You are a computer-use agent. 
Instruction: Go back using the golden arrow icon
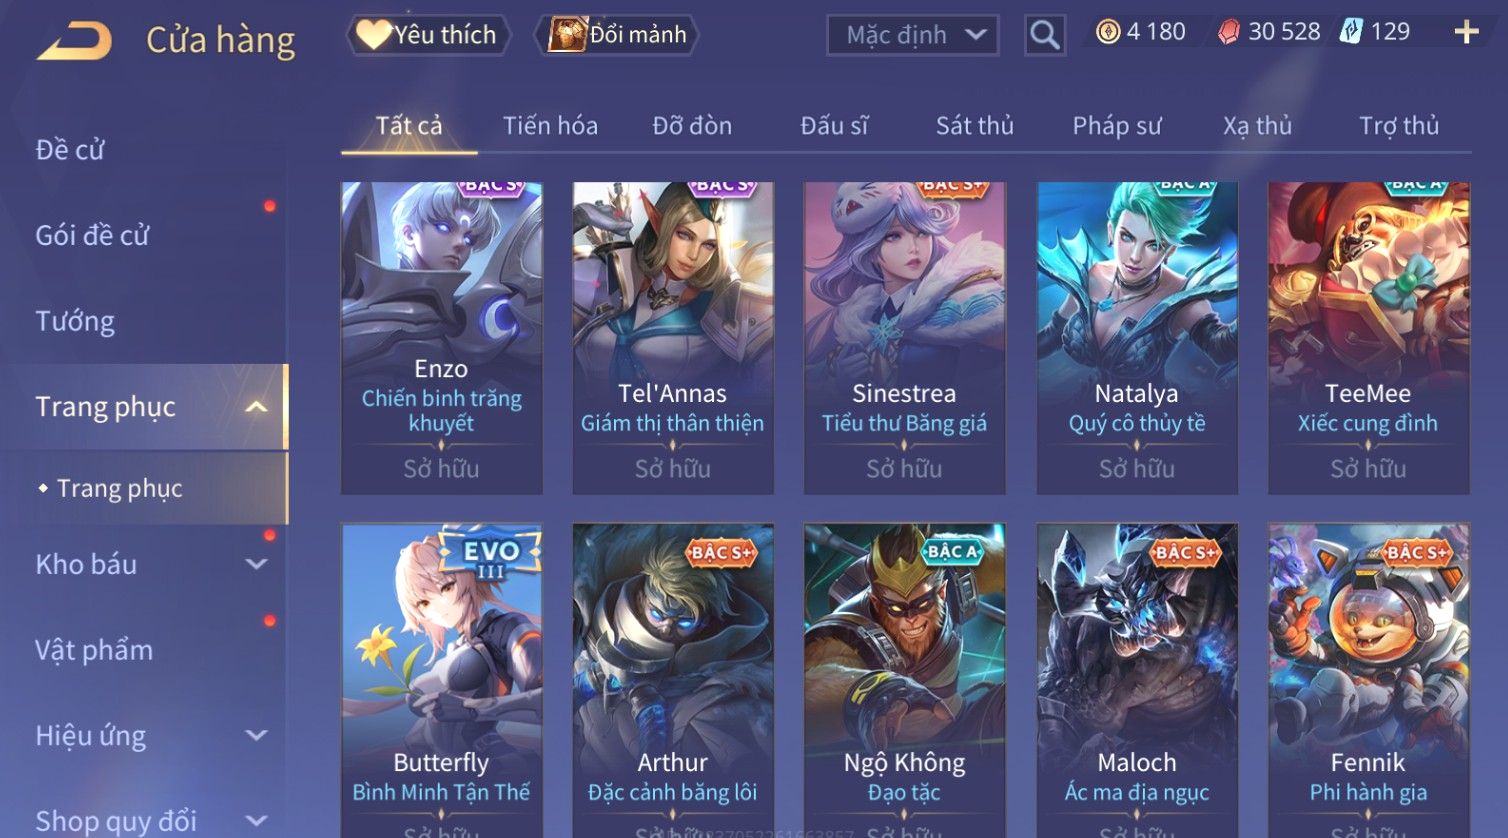coord(74,42)
